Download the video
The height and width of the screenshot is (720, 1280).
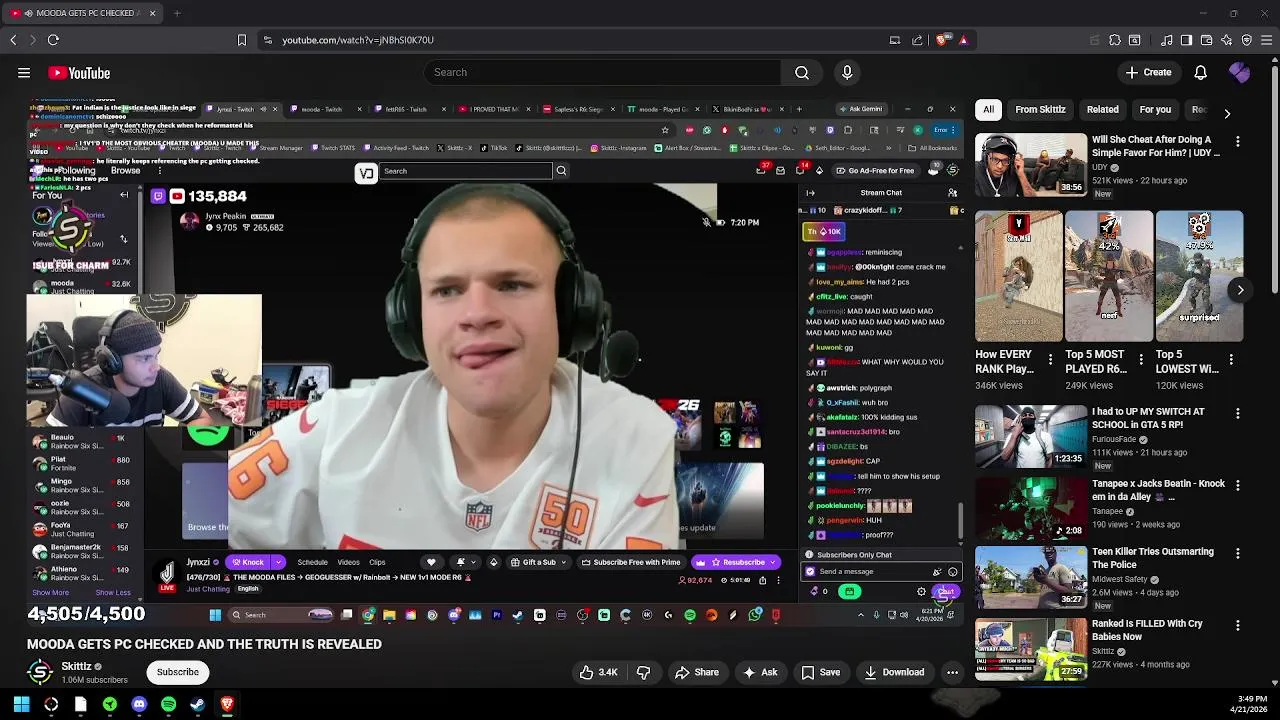click(893, 673)
